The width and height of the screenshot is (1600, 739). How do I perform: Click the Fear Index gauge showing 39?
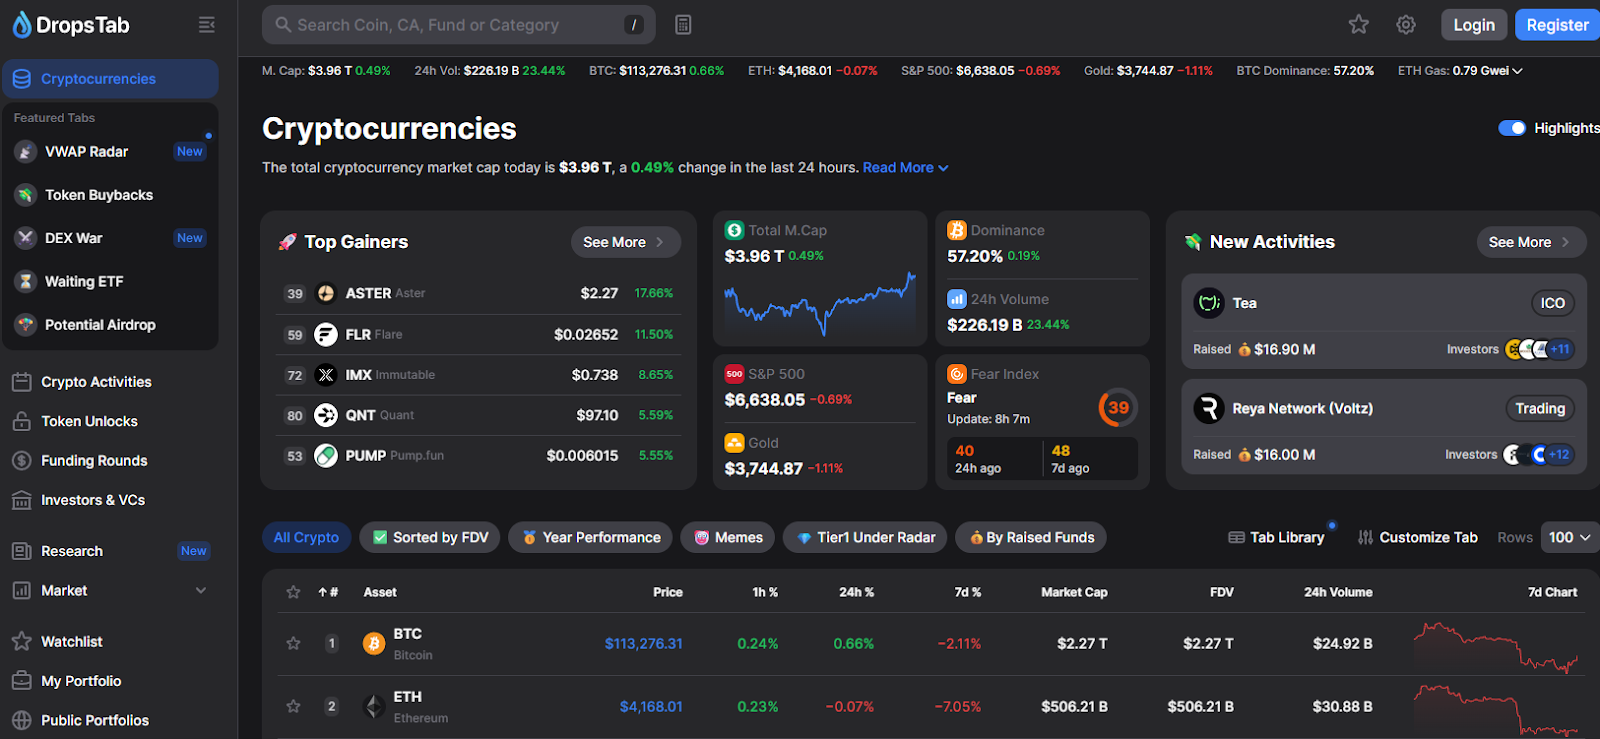1118,408
